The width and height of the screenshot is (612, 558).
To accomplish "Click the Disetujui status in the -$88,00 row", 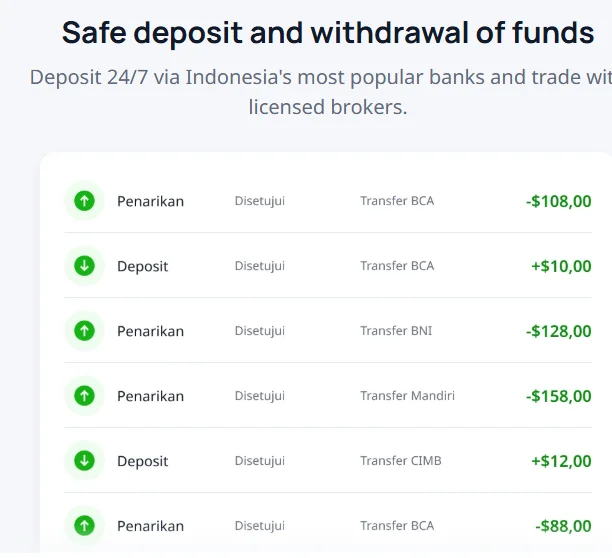I will 259,526.
